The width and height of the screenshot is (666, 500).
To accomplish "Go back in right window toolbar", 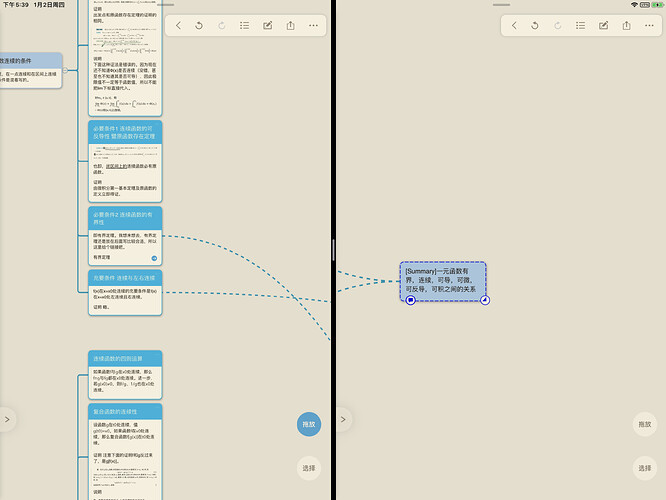I will 514,25.
